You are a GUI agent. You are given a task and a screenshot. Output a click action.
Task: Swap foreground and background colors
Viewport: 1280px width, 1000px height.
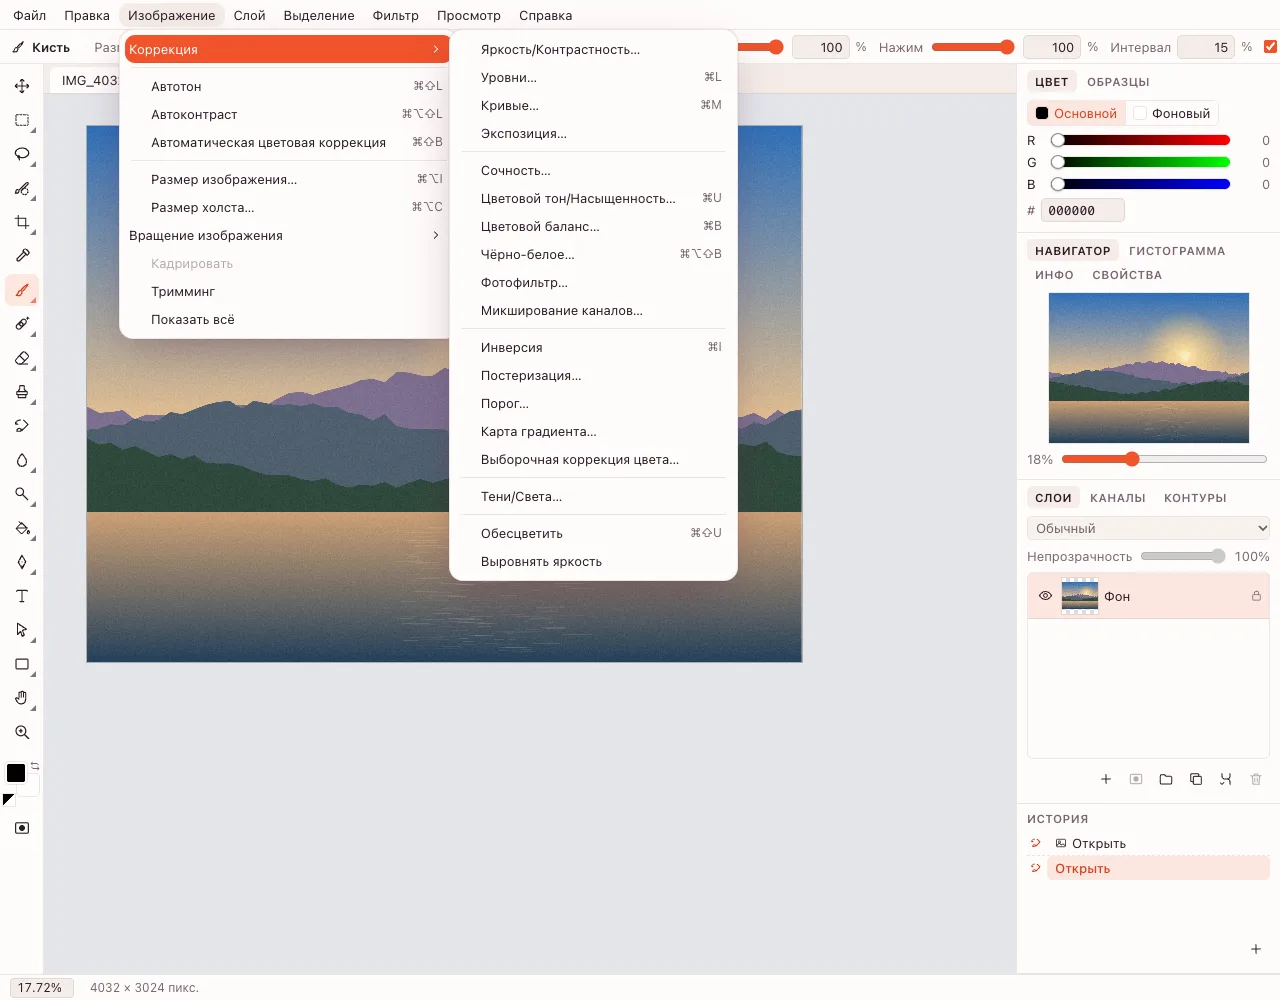[x=35, y=766]
